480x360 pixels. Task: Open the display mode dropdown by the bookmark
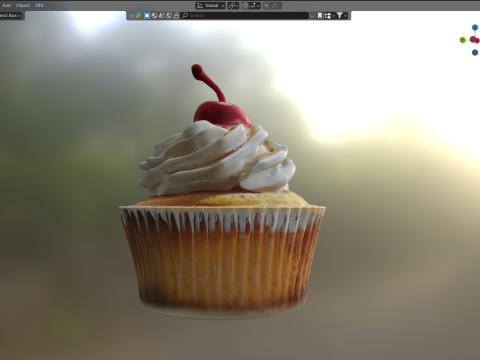[329, 16]
